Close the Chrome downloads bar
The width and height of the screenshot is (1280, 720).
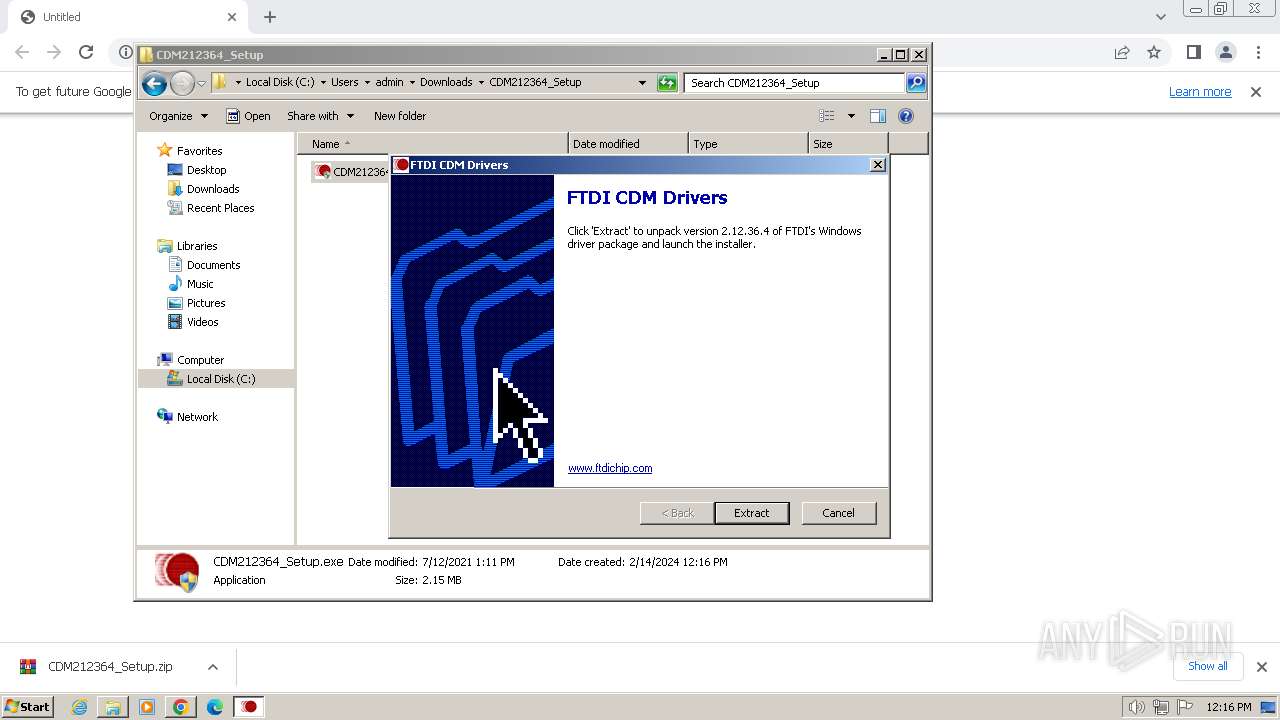coord(1261,667)
